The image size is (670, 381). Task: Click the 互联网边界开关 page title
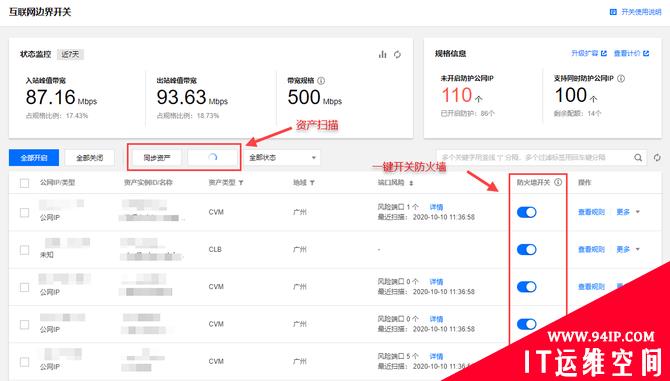pos(40,12)
